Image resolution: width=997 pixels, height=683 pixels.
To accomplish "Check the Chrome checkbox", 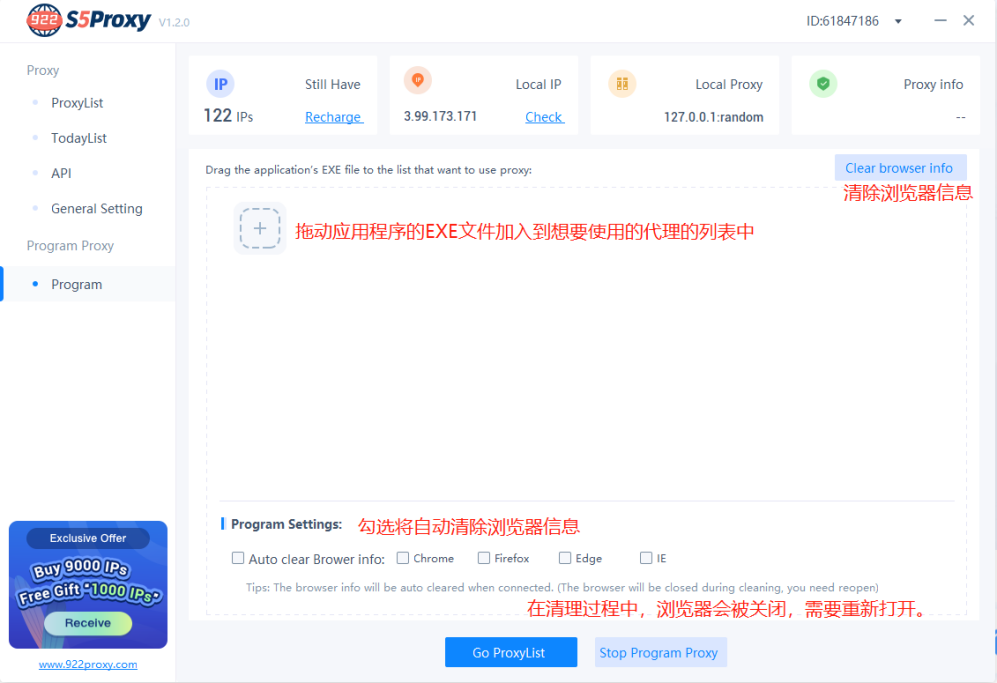I will 402,558.
